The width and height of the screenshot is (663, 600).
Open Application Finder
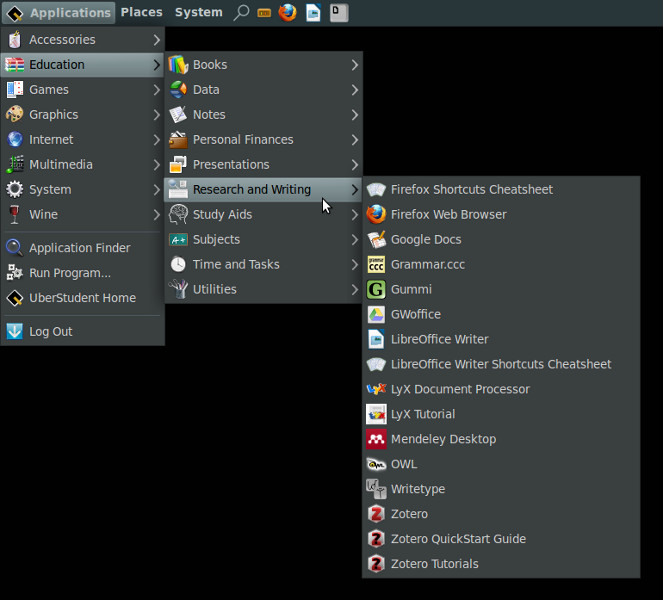(x=79, y=248)
